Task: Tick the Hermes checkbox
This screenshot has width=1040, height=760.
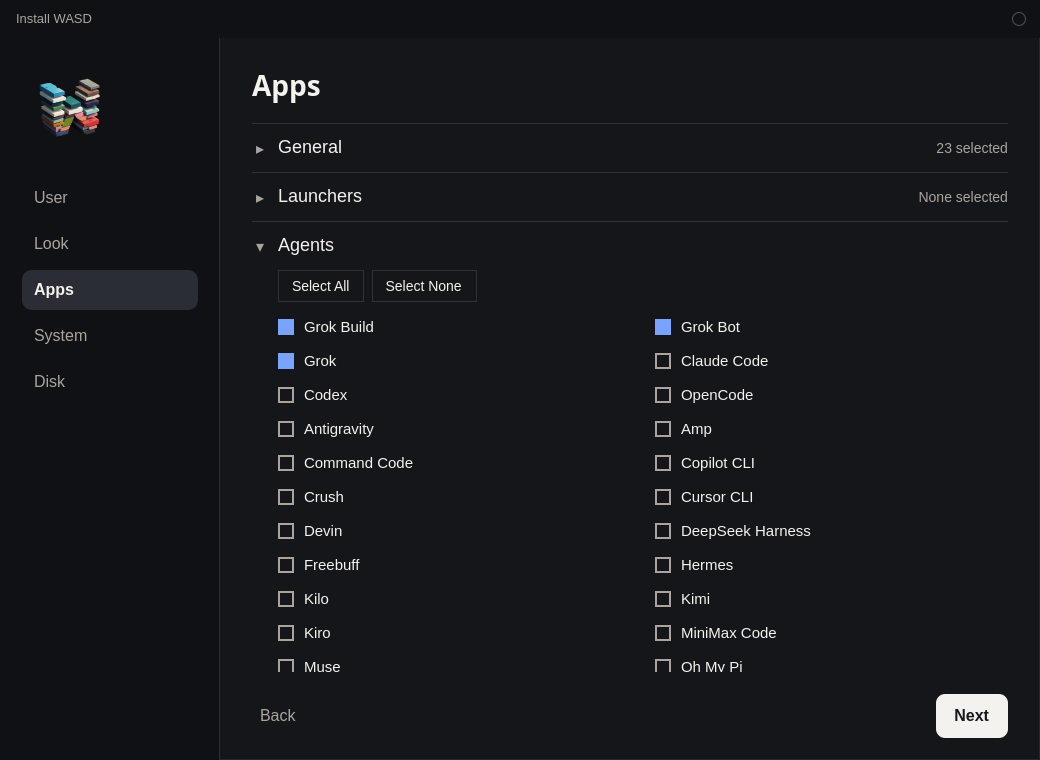Action: pyautogui.click(x=663, y=565)
